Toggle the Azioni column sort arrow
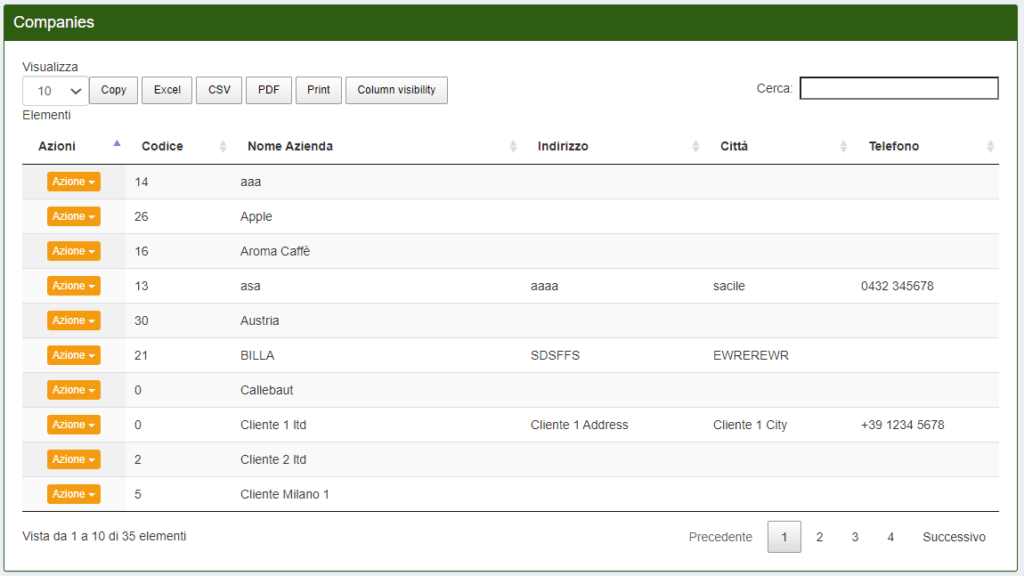 click(x=117, y=145)
